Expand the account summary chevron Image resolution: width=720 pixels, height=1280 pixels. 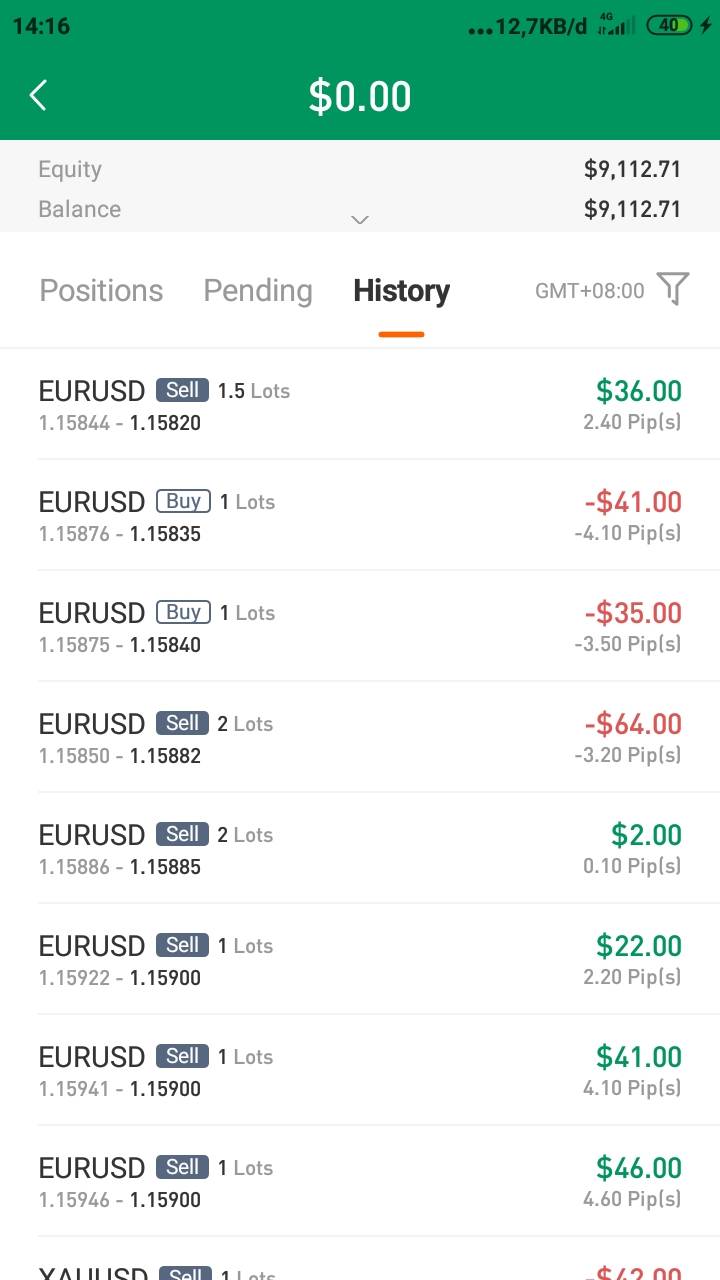(360, 220)
